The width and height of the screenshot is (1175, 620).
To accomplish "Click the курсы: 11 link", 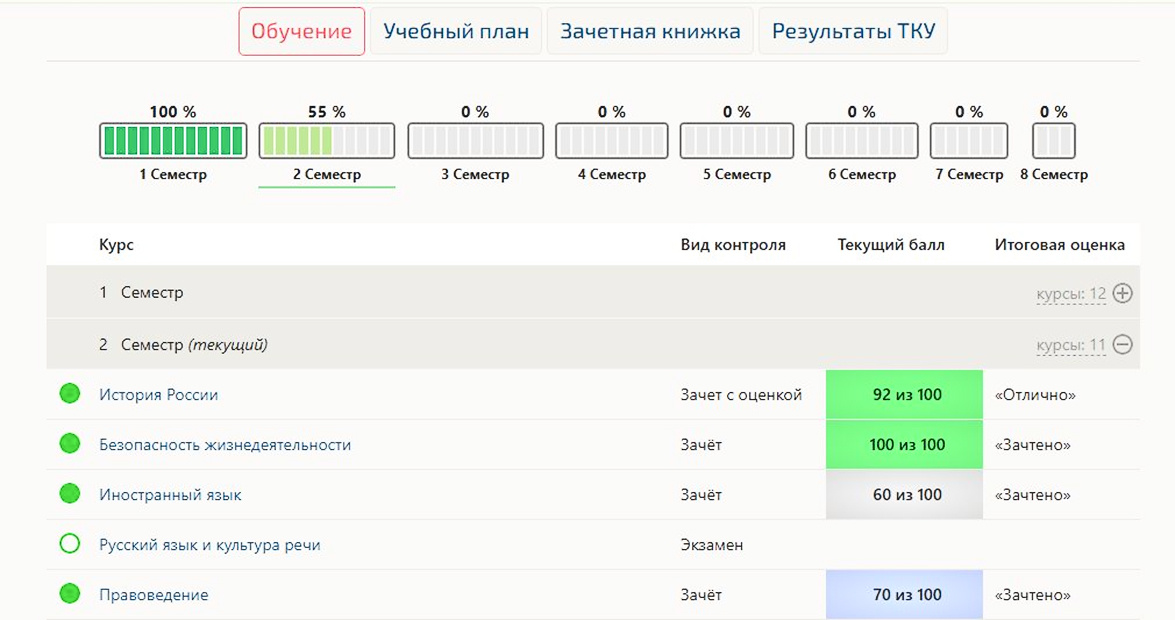I will coord(1071,346).
